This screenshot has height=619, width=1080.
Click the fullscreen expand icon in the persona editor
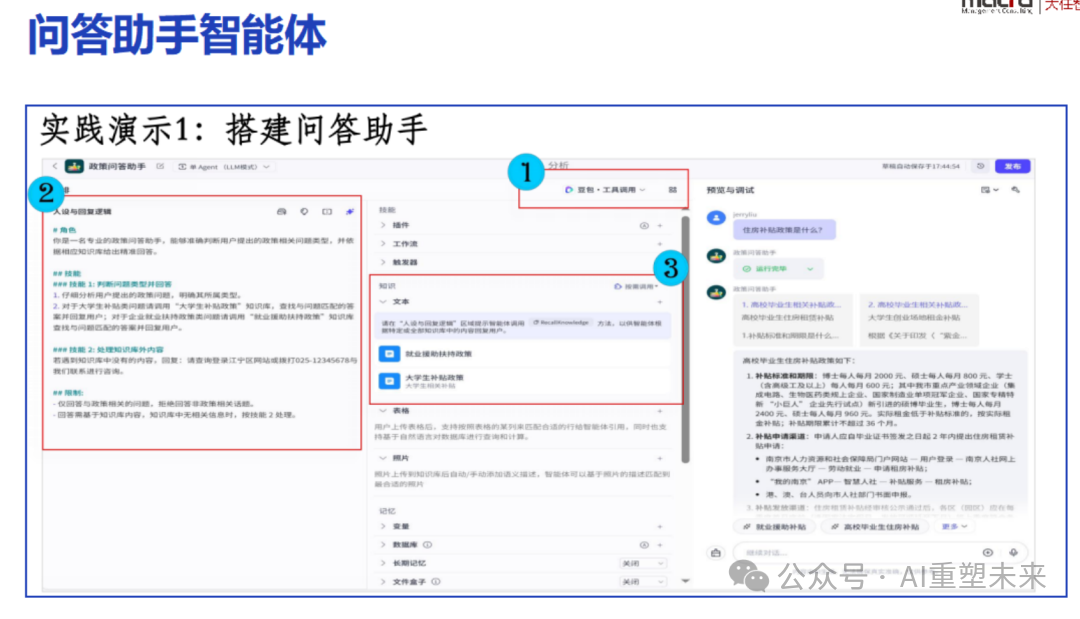(325, 210)
